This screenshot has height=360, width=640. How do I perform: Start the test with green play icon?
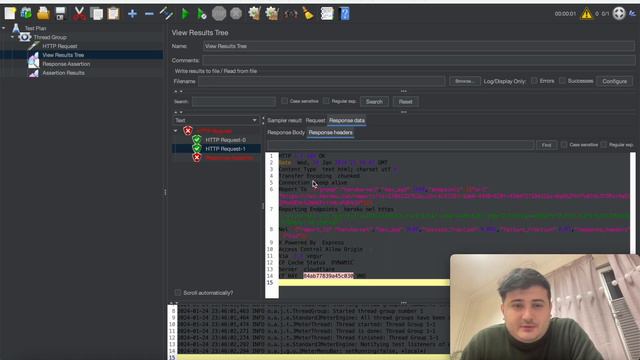click(x=185, y=14)
